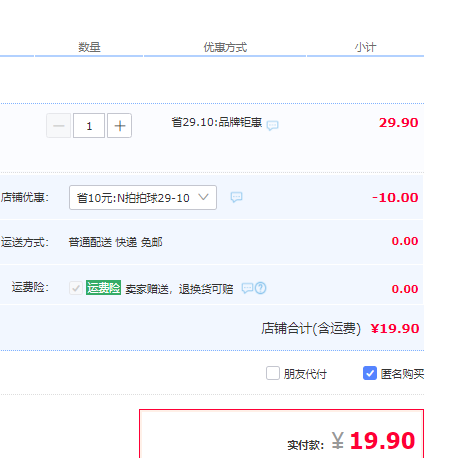The image size is (451, 458).
Task: Click question mark help icon for 运费险
Action: 261,288
